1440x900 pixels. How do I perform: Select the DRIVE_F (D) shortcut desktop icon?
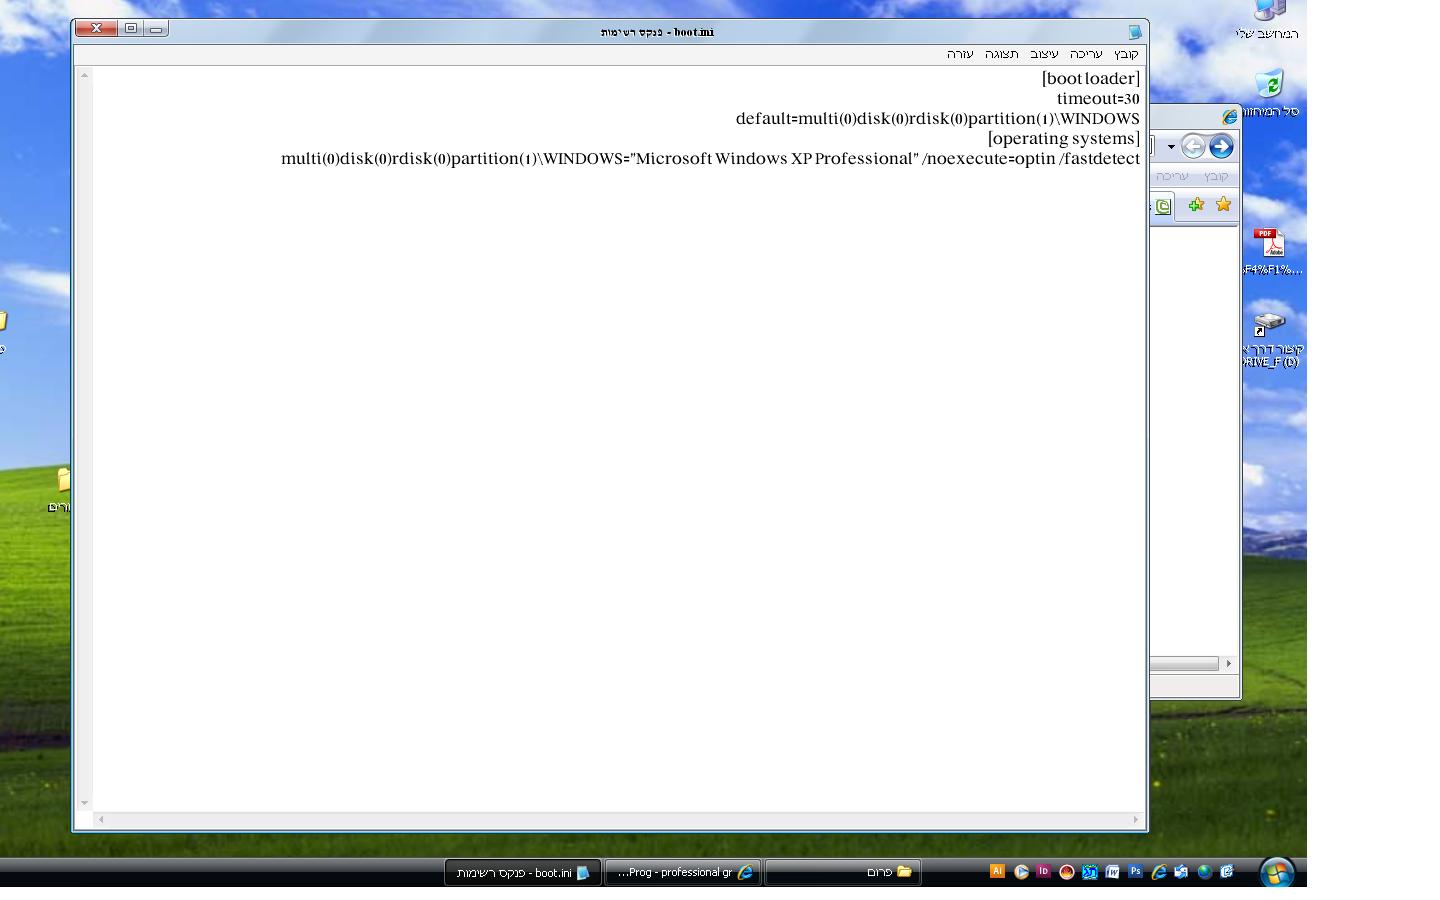coord(1271,341)
